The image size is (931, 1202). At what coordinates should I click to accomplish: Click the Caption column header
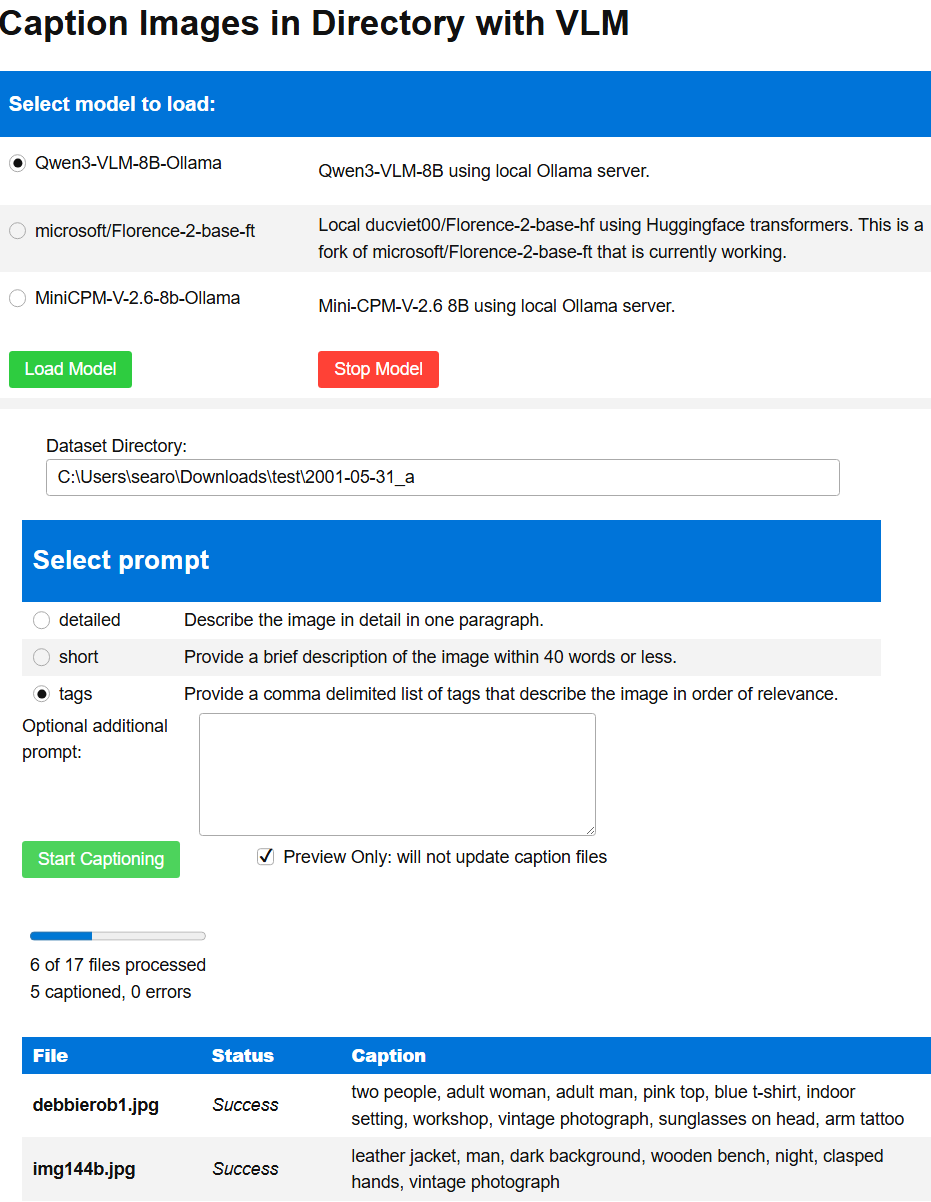pos(388,1056)
